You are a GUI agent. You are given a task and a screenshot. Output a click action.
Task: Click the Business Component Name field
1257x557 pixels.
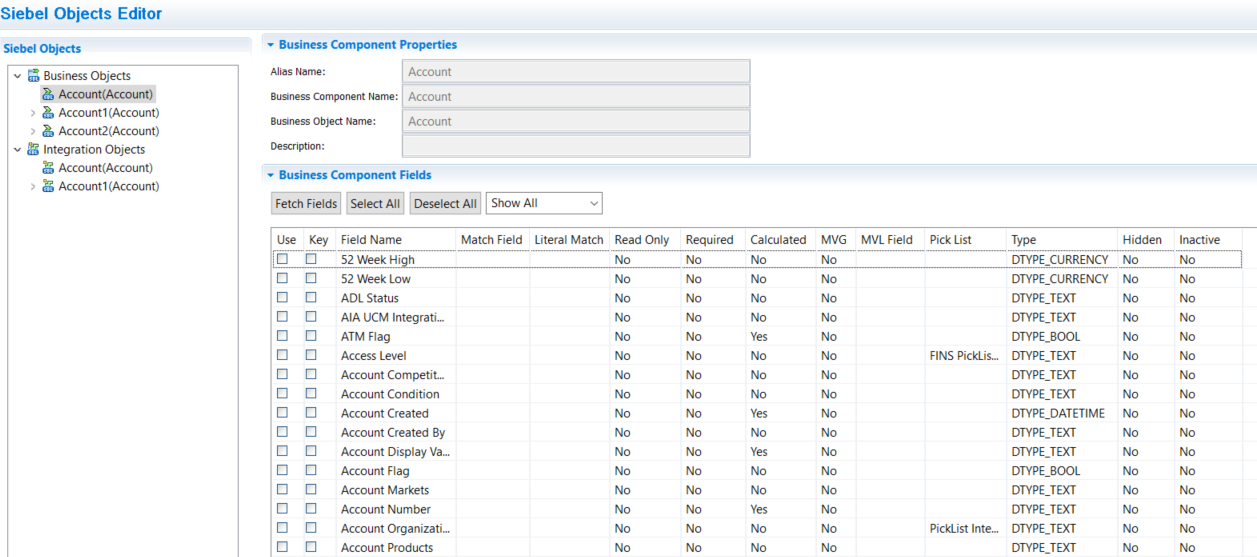(576, 97)
